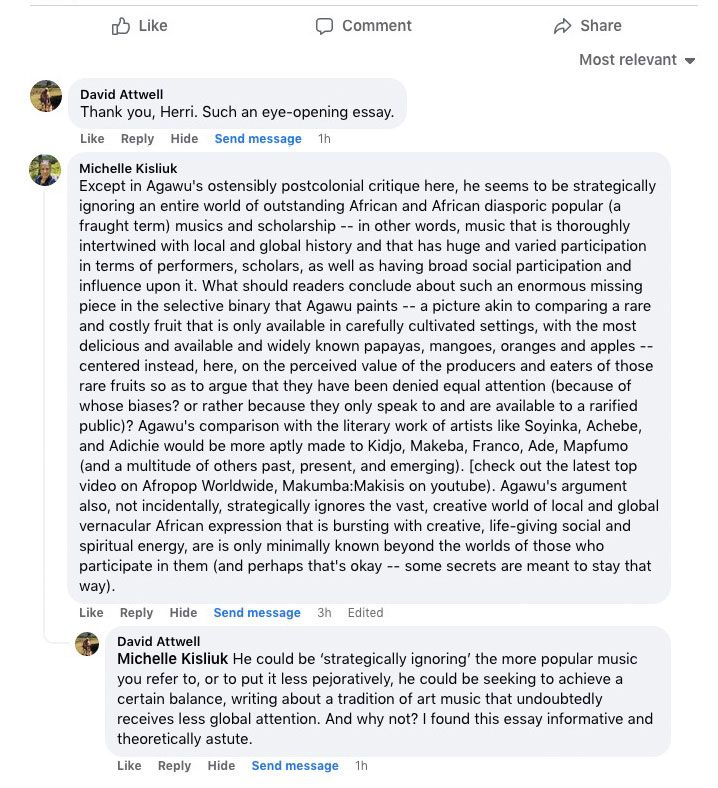Like Michelle Kisliuk's long comment
The height and width of the screenshot is (788, 718).
click(92, 613)
